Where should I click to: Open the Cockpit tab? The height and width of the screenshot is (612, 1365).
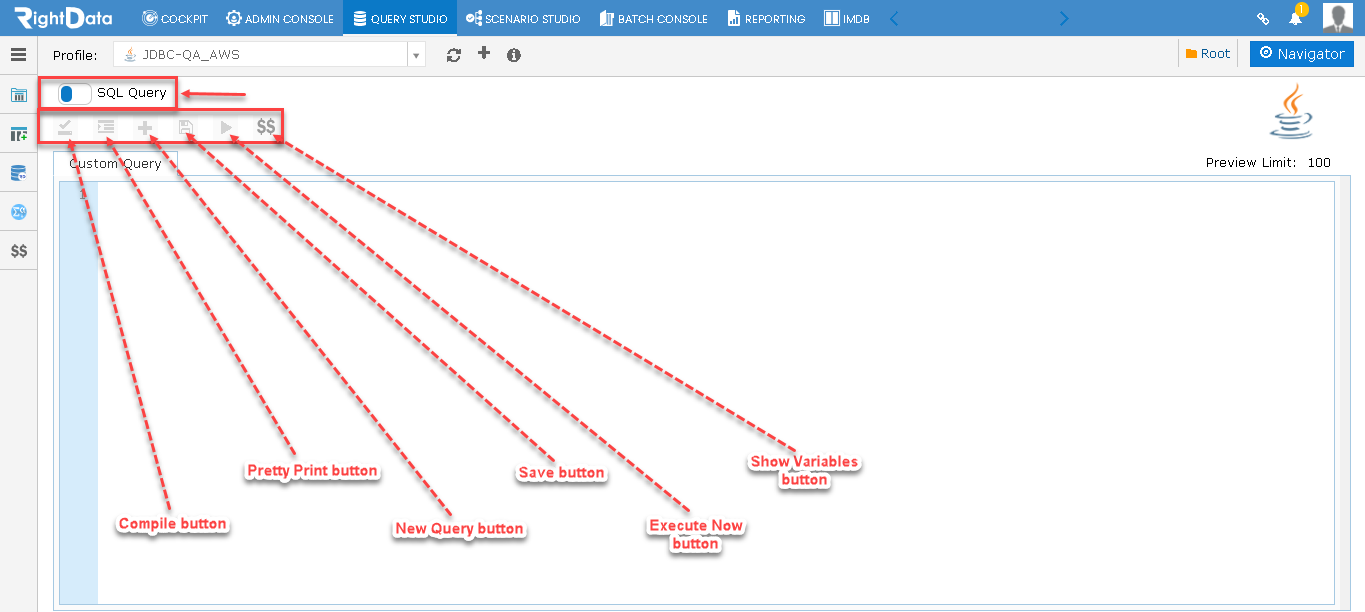click(x=175, y=18)
